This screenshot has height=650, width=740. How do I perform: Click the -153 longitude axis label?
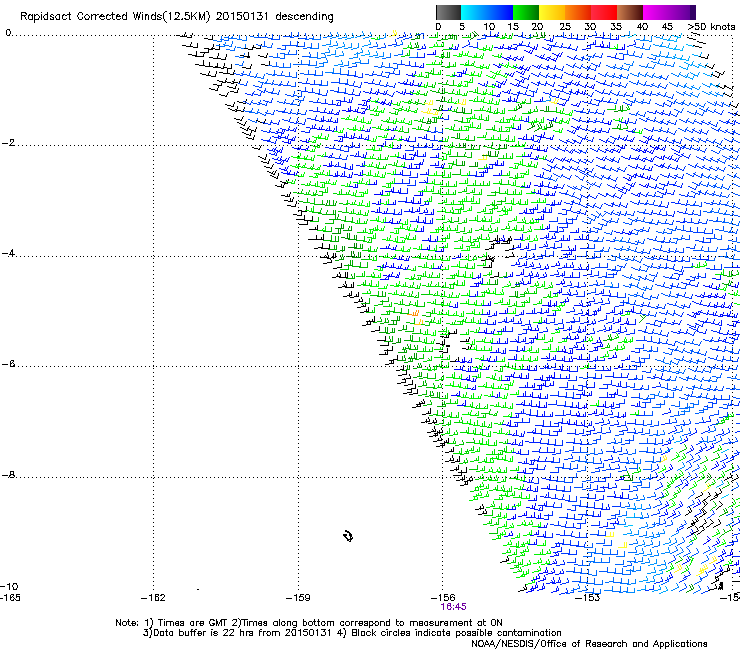[588, 598]
